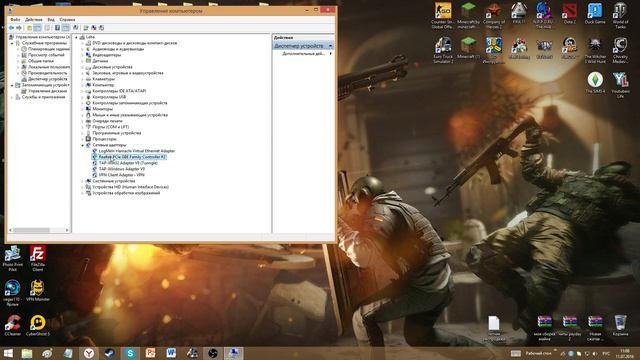Screen dimensions: 640x360
Task: Open the Действие menu
Action: (33, 19)
